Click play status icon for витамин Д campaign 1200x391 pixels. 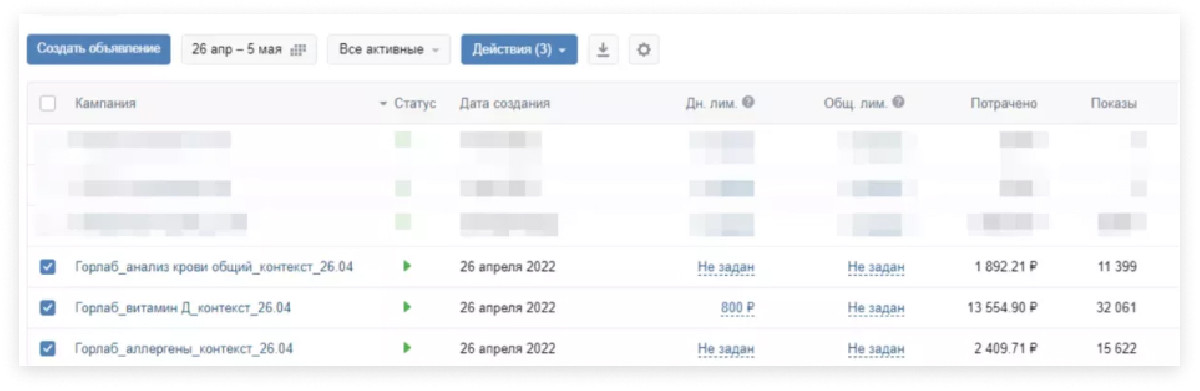point(407,307)
